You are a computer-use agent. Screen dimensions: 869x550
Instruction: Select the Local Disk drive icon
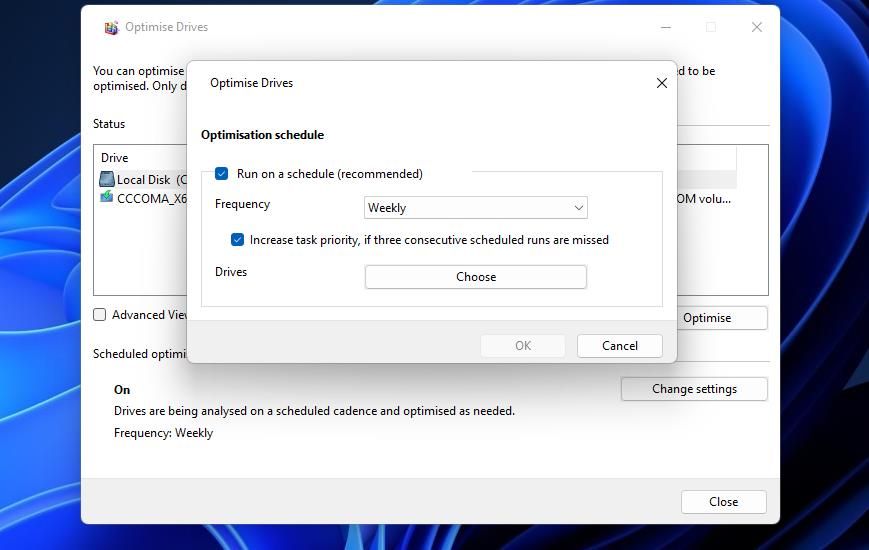(x=106, y=179)
